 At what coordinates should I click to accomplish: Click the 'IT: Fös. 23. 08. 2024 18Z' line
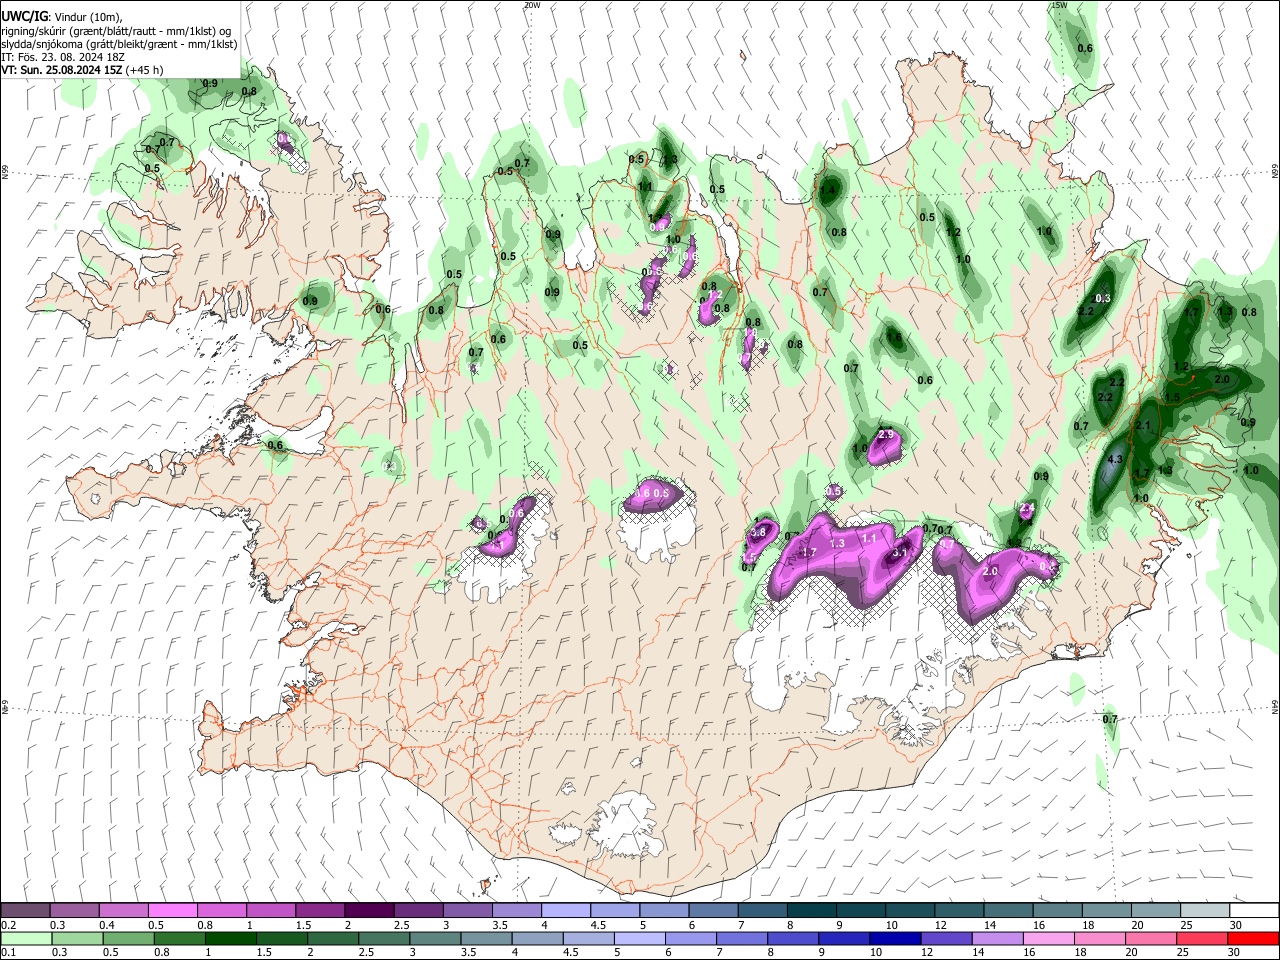(x=62, y=57)
